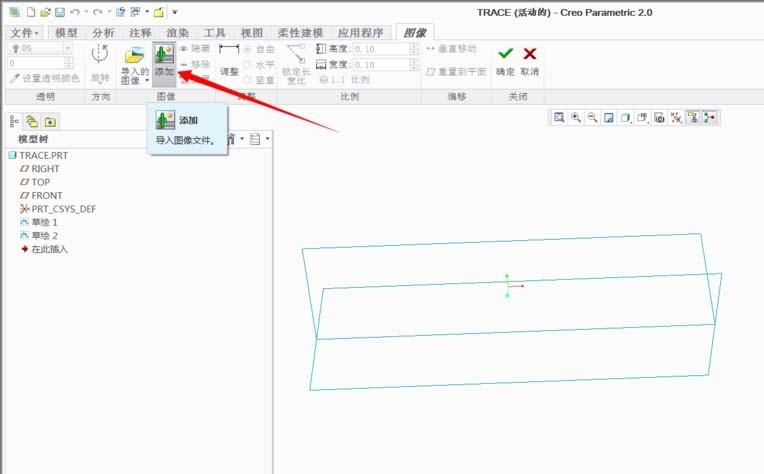Click the 添加 add image icon

pos(164,61)
